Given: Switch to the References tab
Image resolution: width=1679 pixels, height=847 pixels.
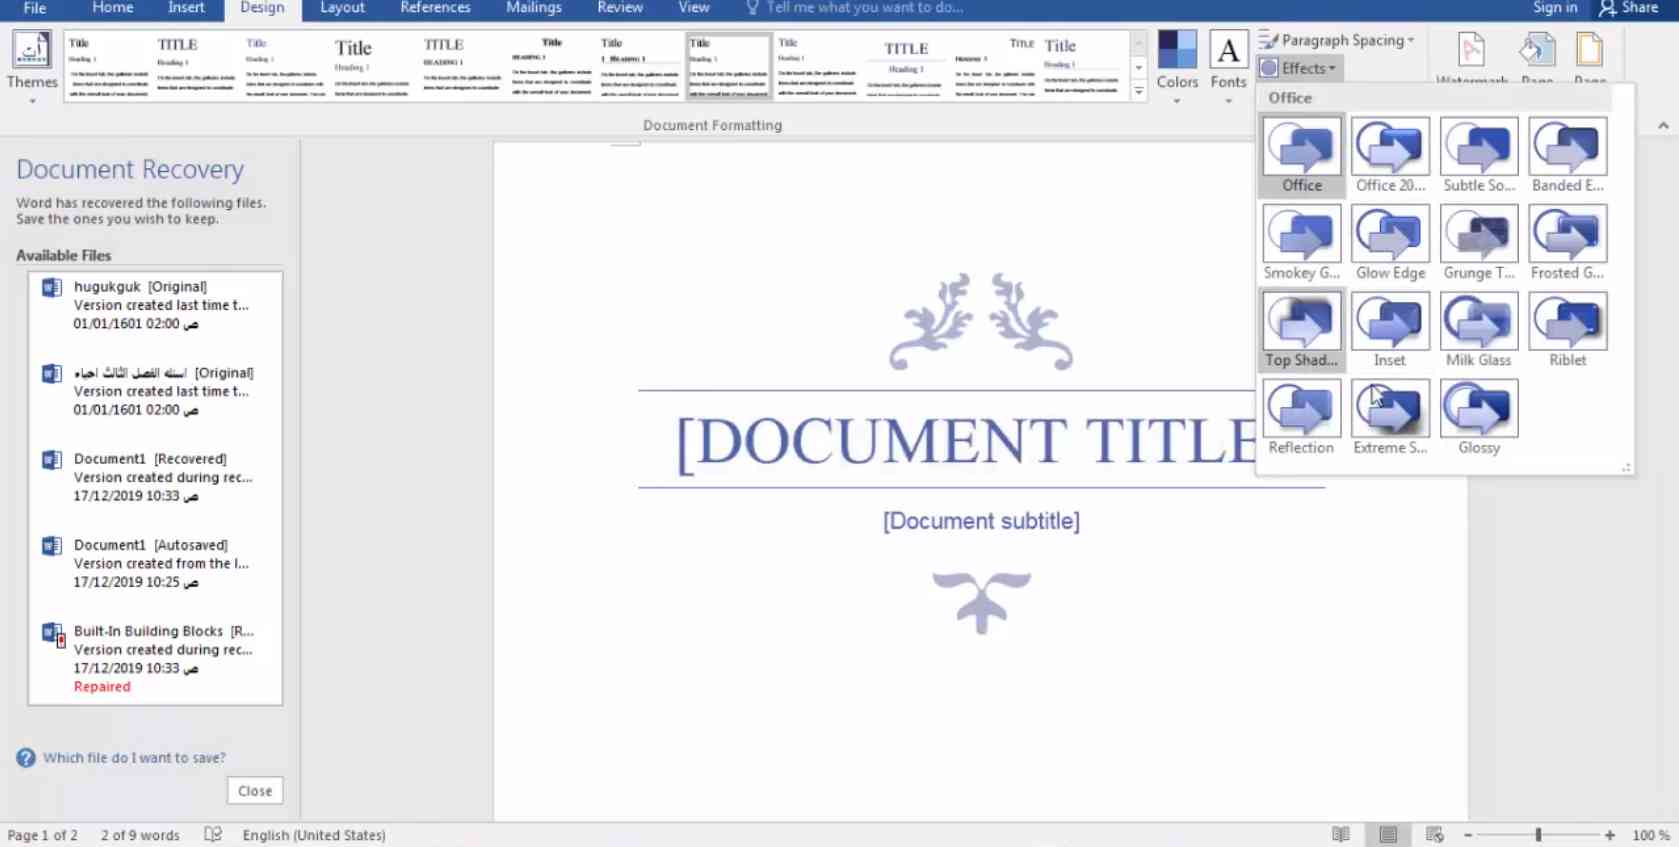Looking at the screenshot, I should (435, 8).
